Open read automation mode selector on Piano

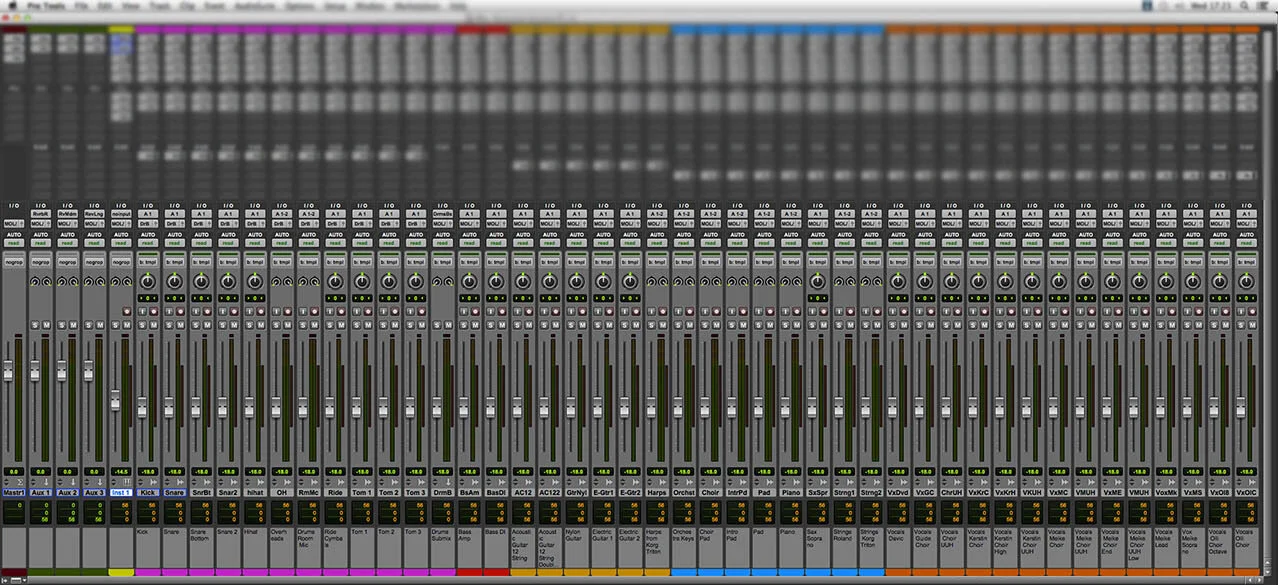pos(792,243)
